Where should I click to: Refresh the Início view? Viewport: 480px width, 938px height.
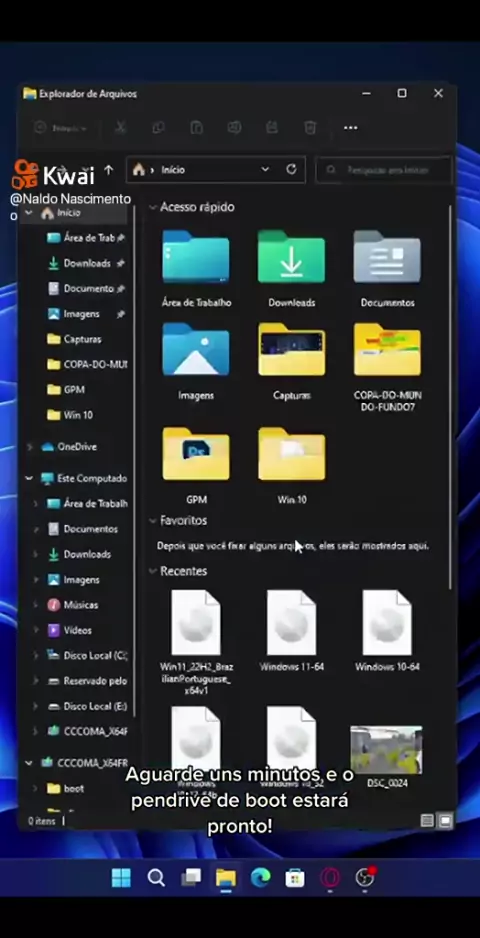(x=291, y=169)
